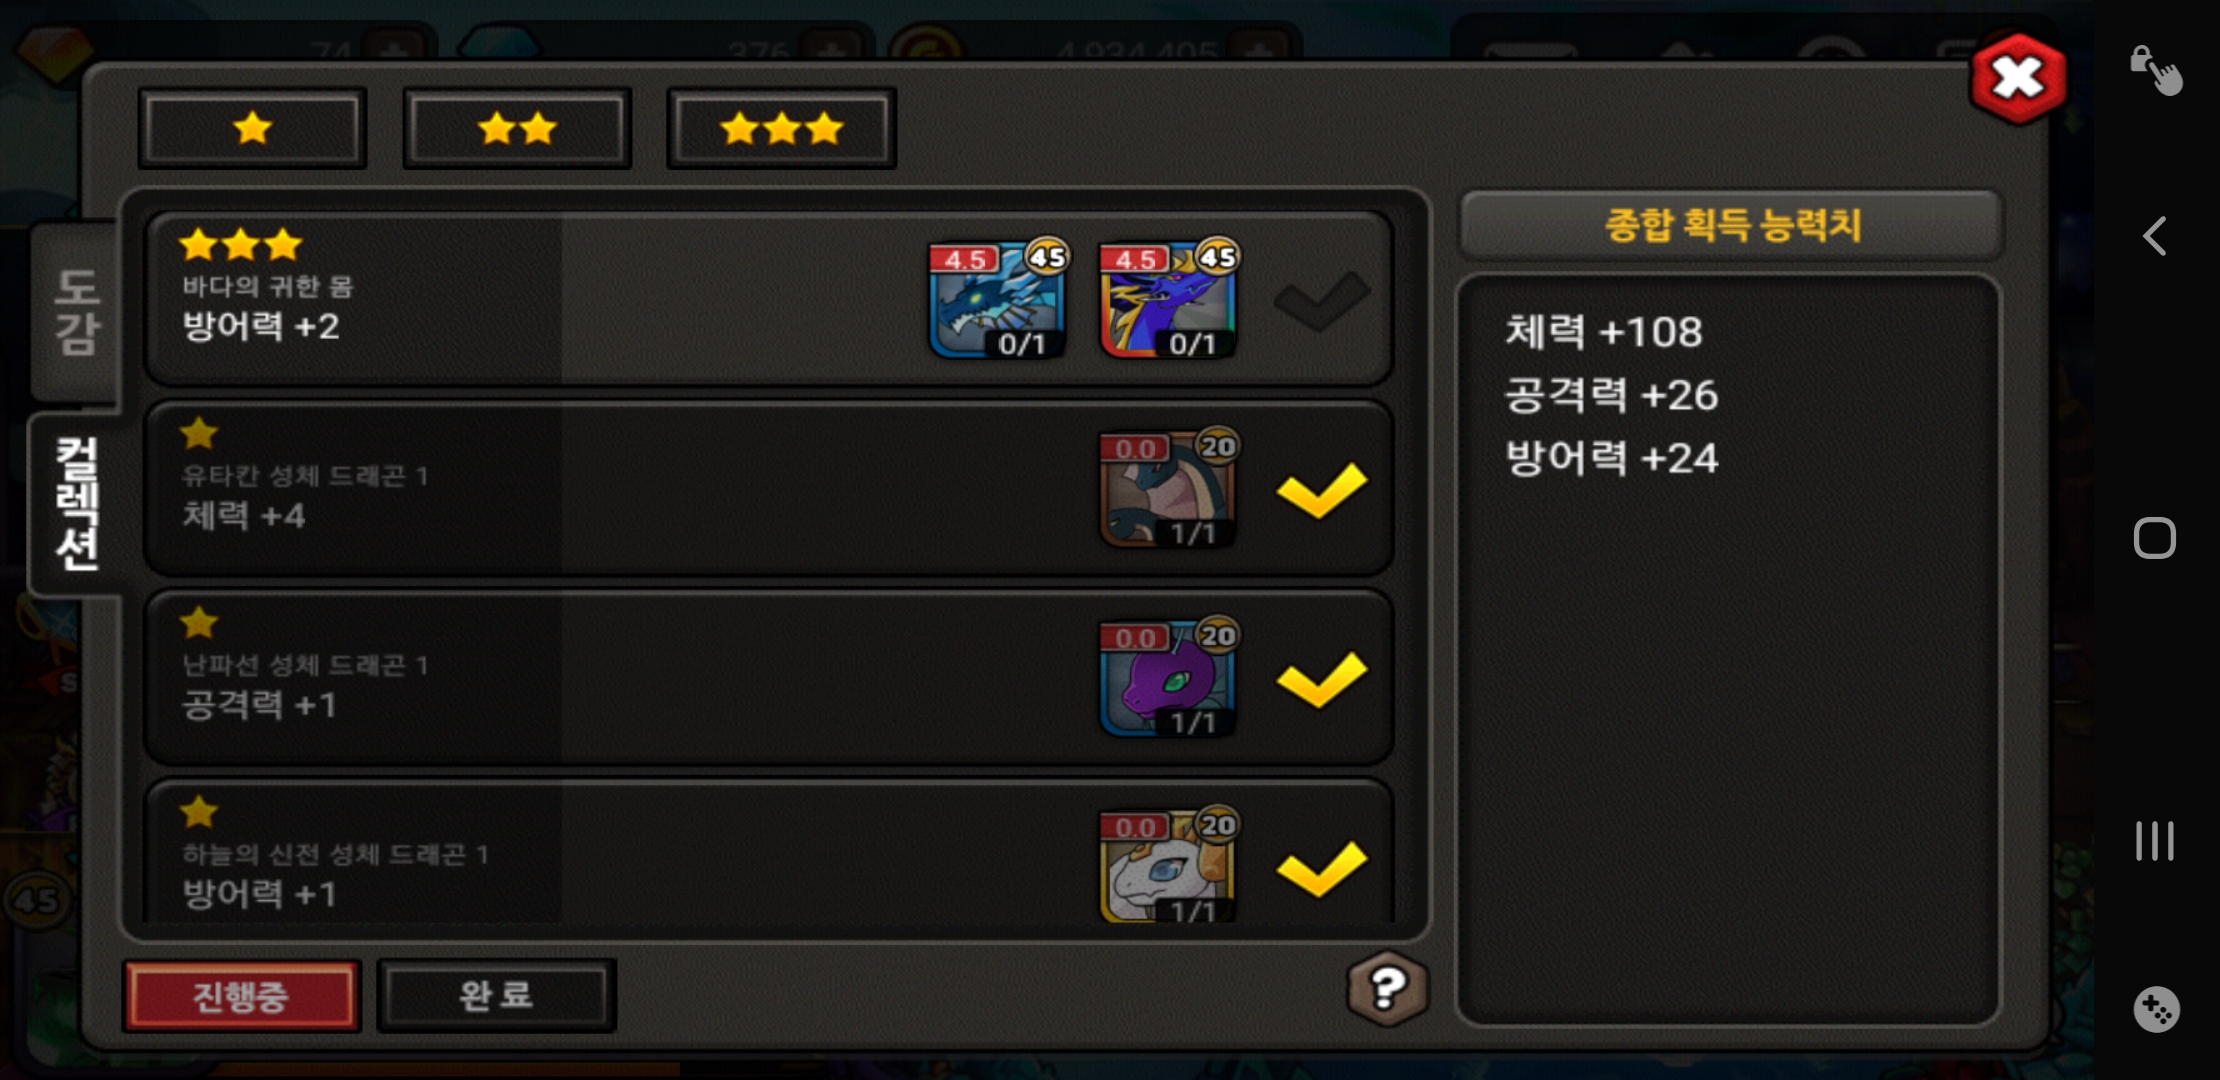Tap the 유타칸 성체 드래곤 portrait

[1168, 488]
